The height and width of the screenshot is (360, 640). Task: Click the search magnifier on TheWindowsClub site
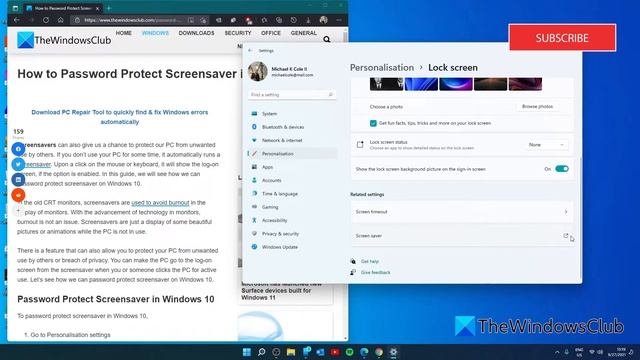pyautogui.click(x=327, y=40)
